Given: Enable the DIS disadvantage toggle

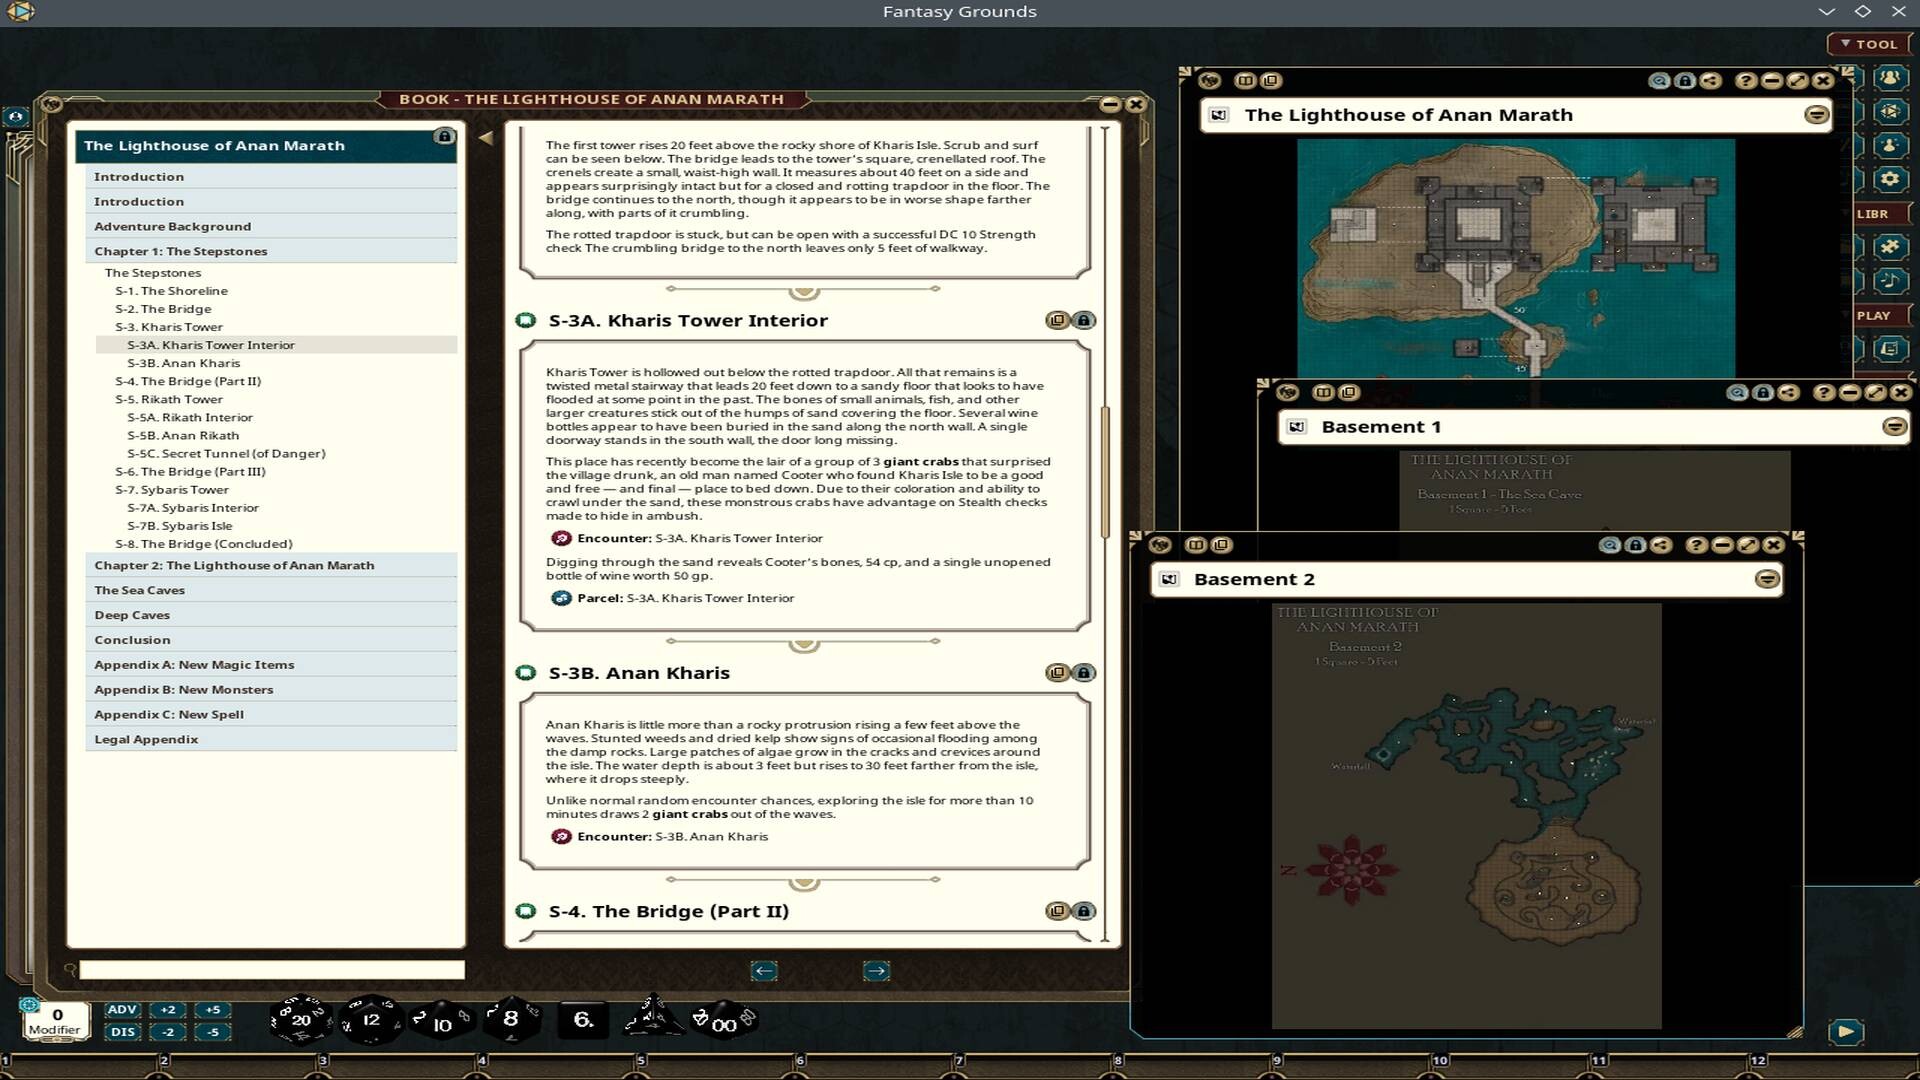Looking at the screenshot, I should point(124,1033).
